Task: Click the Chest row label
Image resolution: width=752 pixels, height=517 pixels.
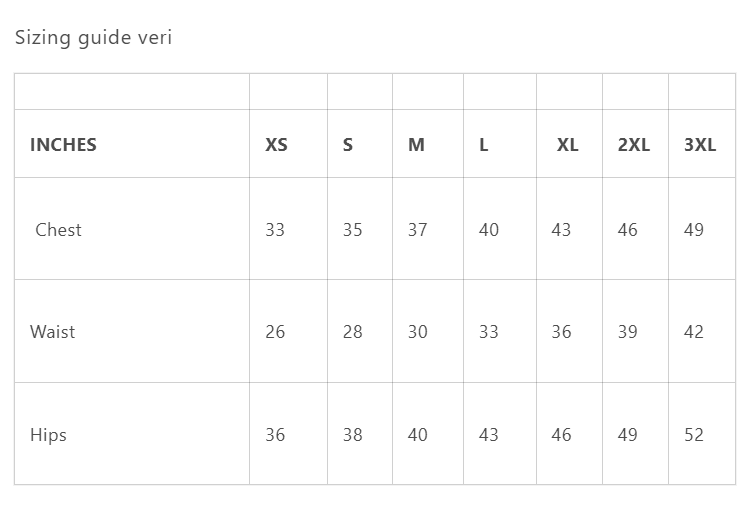Action: click(58, 230)
